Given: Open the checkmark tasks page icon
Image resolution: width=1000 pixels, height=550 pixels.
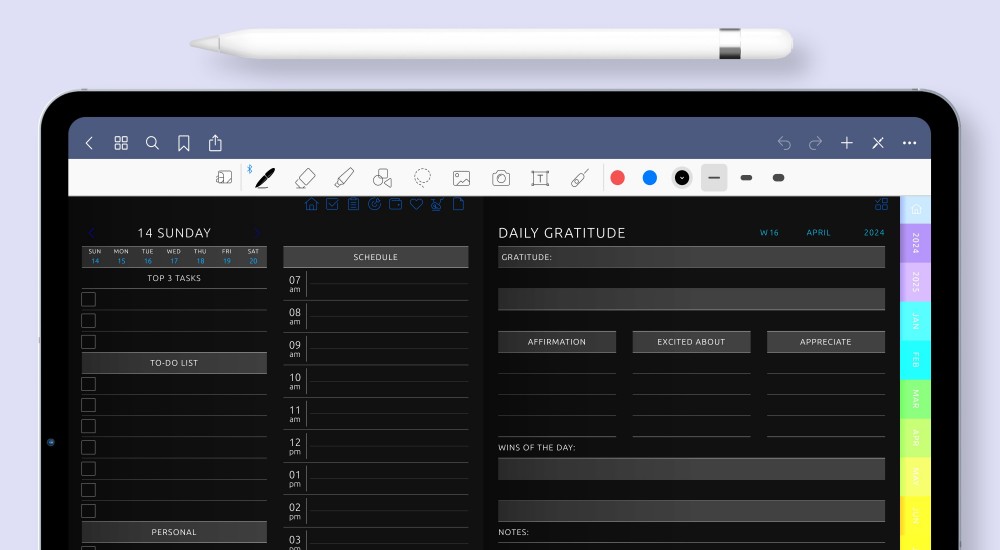Looking at the screenshot, I should tap(332, 204).
